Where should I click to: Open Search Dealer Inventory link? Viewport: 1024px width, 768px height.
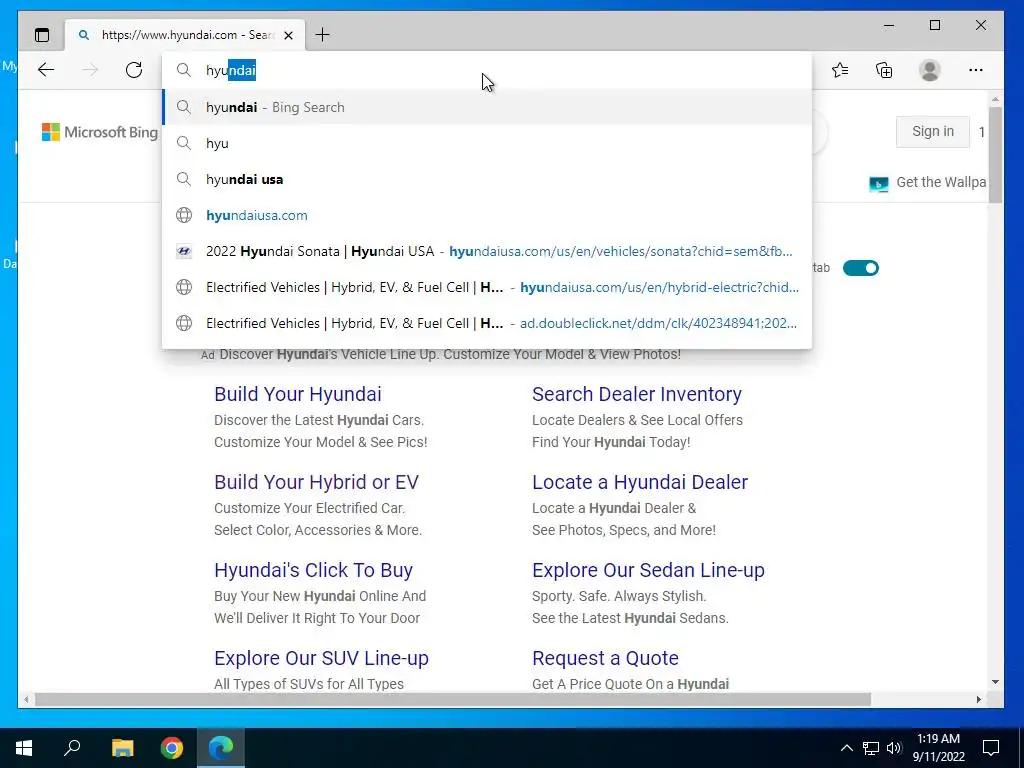tap(637, 394)
